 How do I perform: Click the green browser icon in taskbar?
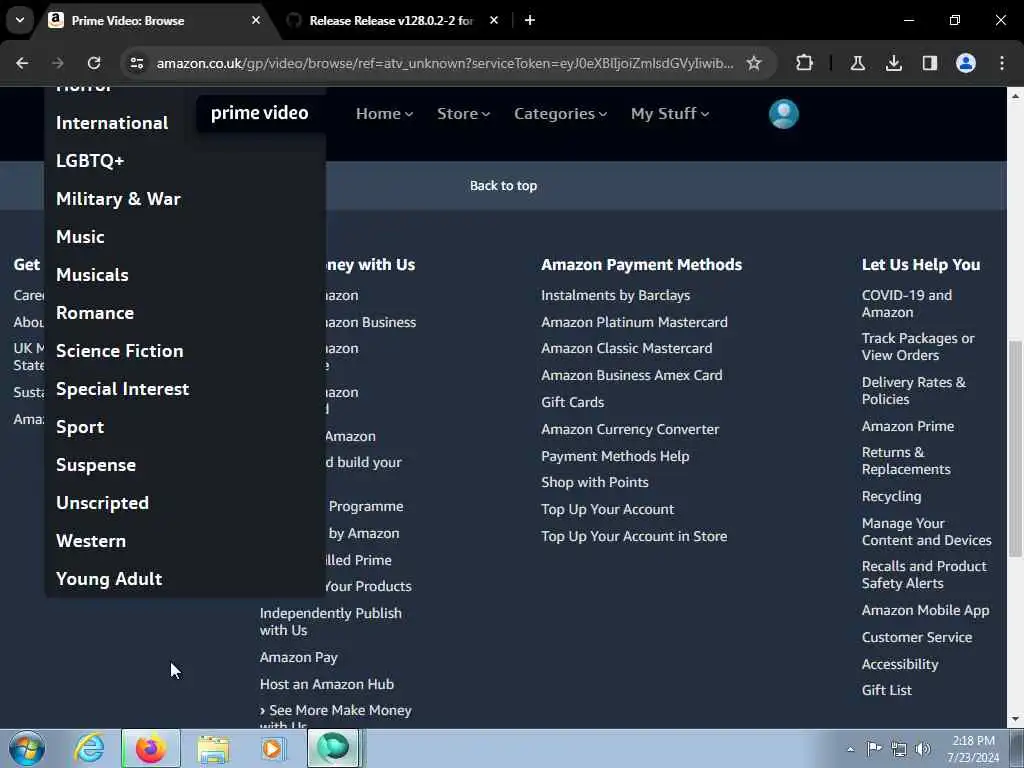tap(334, 748)
